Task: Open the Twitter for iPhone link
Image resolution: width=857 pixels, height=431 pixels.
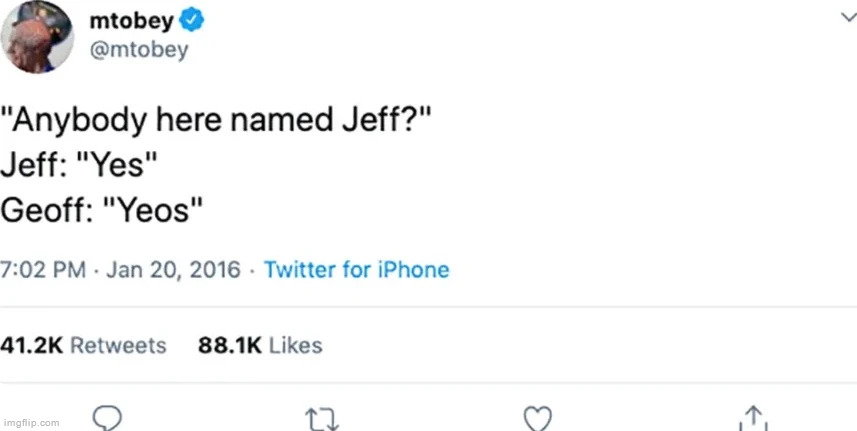Action: coord(356,270)
